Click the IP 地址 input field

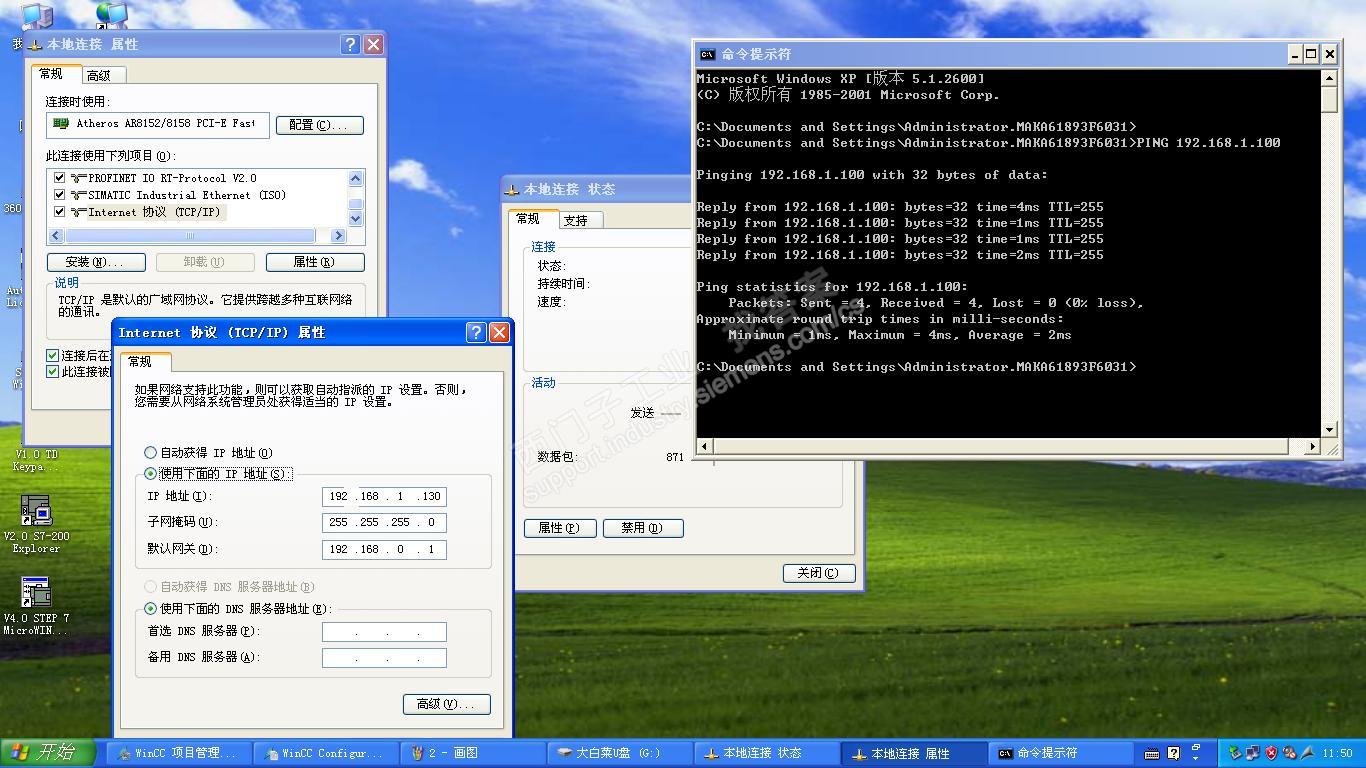click(x=384, y=496)
